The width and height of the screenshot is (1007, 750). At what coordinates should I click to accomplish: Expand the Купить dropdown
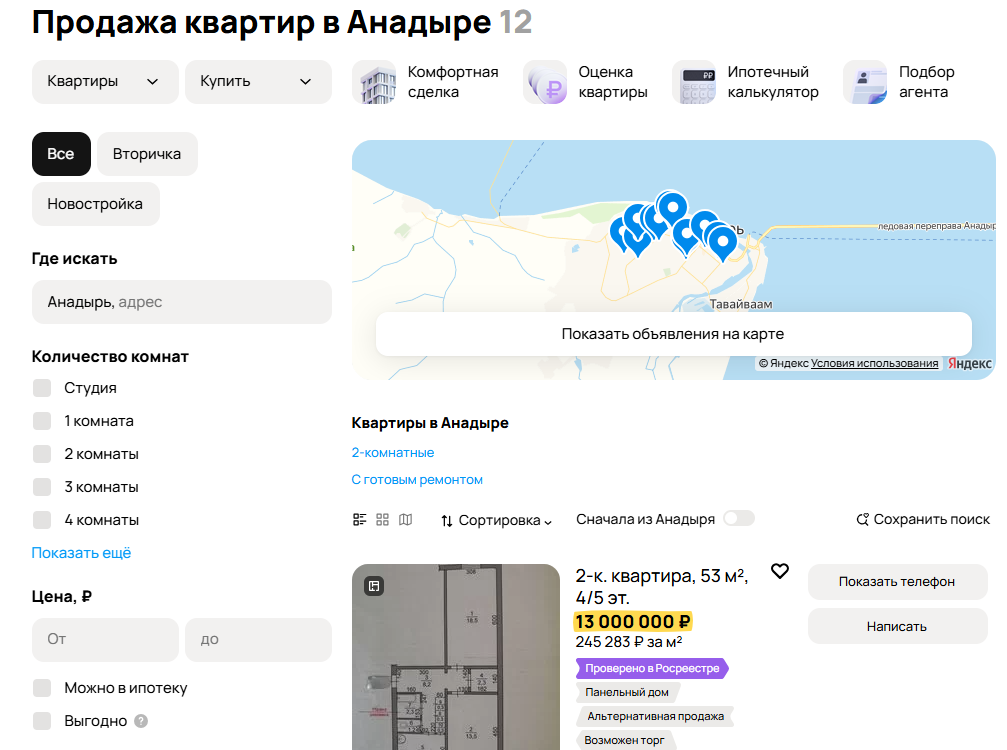[x=257, y=82]
